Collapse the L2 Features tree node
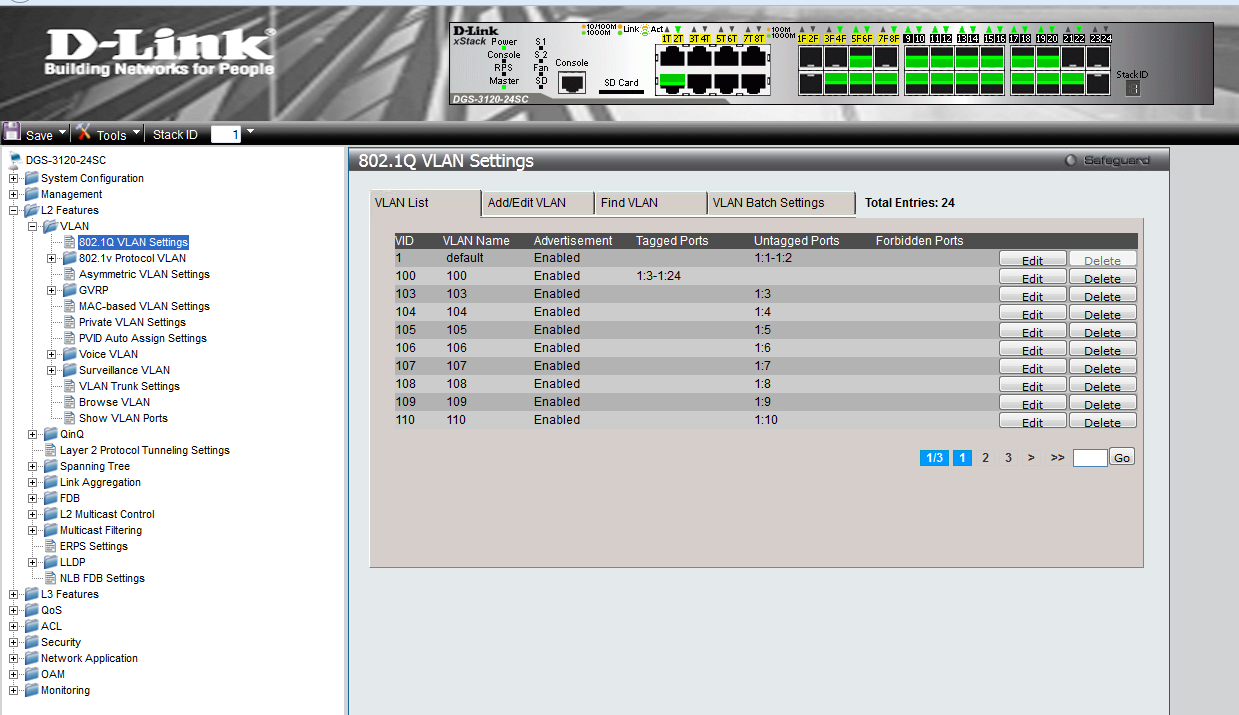Screen dimensions: 1239x715 (14, 210)
